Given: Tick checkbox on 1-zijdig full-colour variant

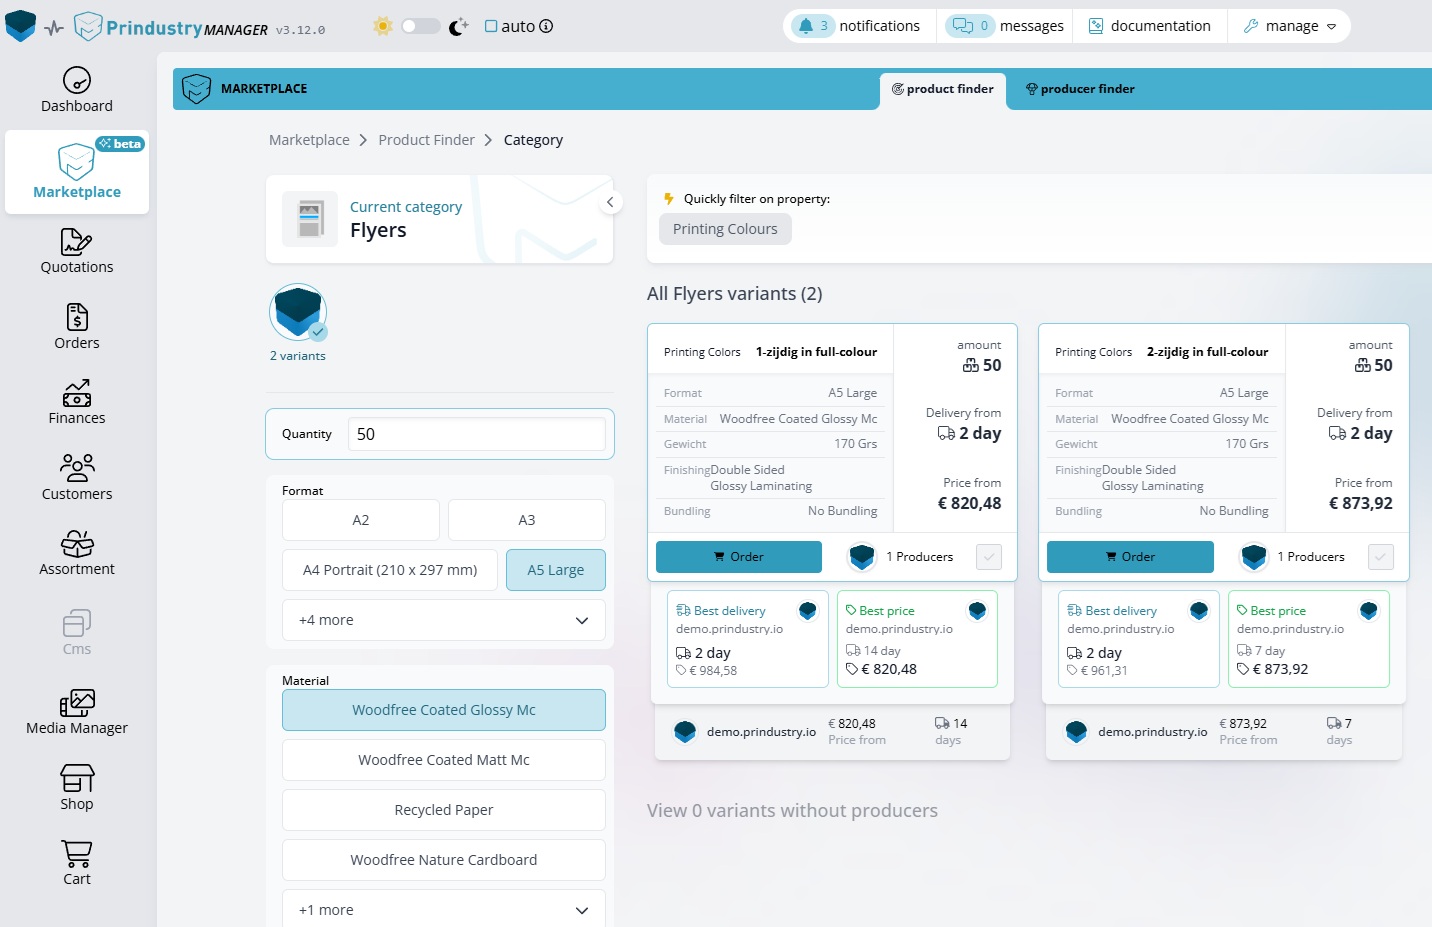Looking at the screenshot, I should (x=988, y=557).
